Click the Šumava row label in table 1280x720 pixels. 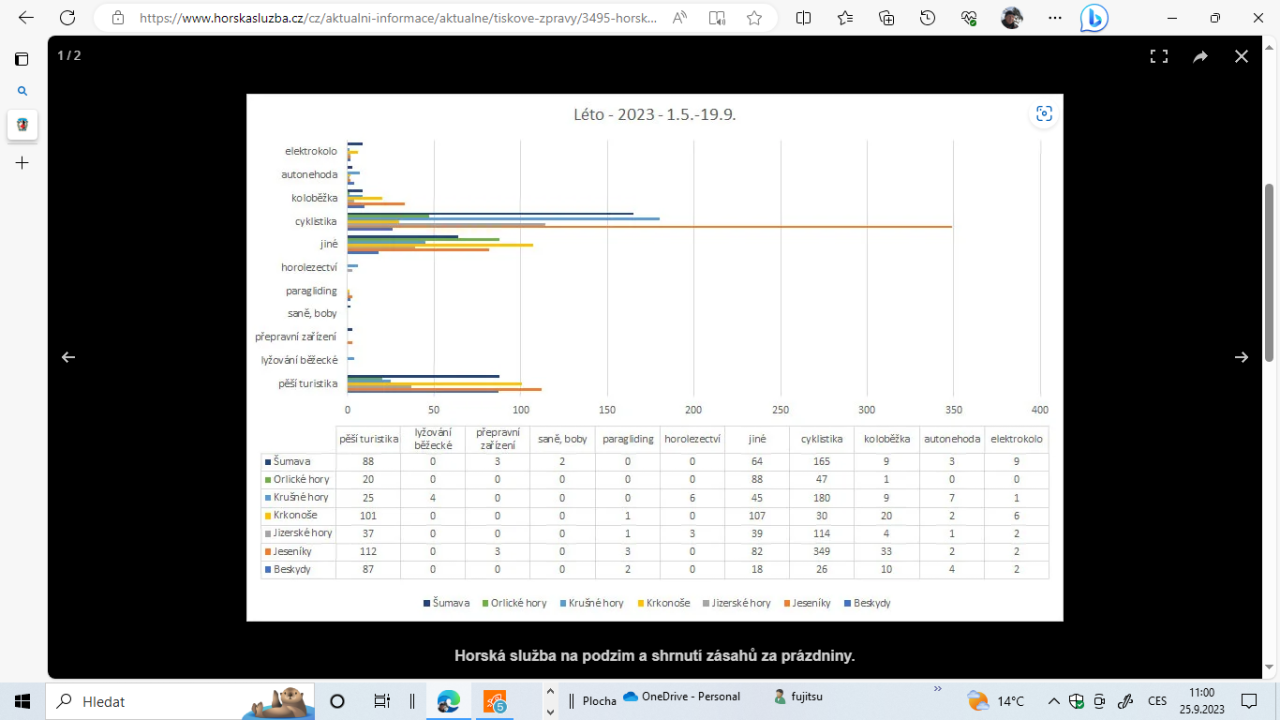292,461
